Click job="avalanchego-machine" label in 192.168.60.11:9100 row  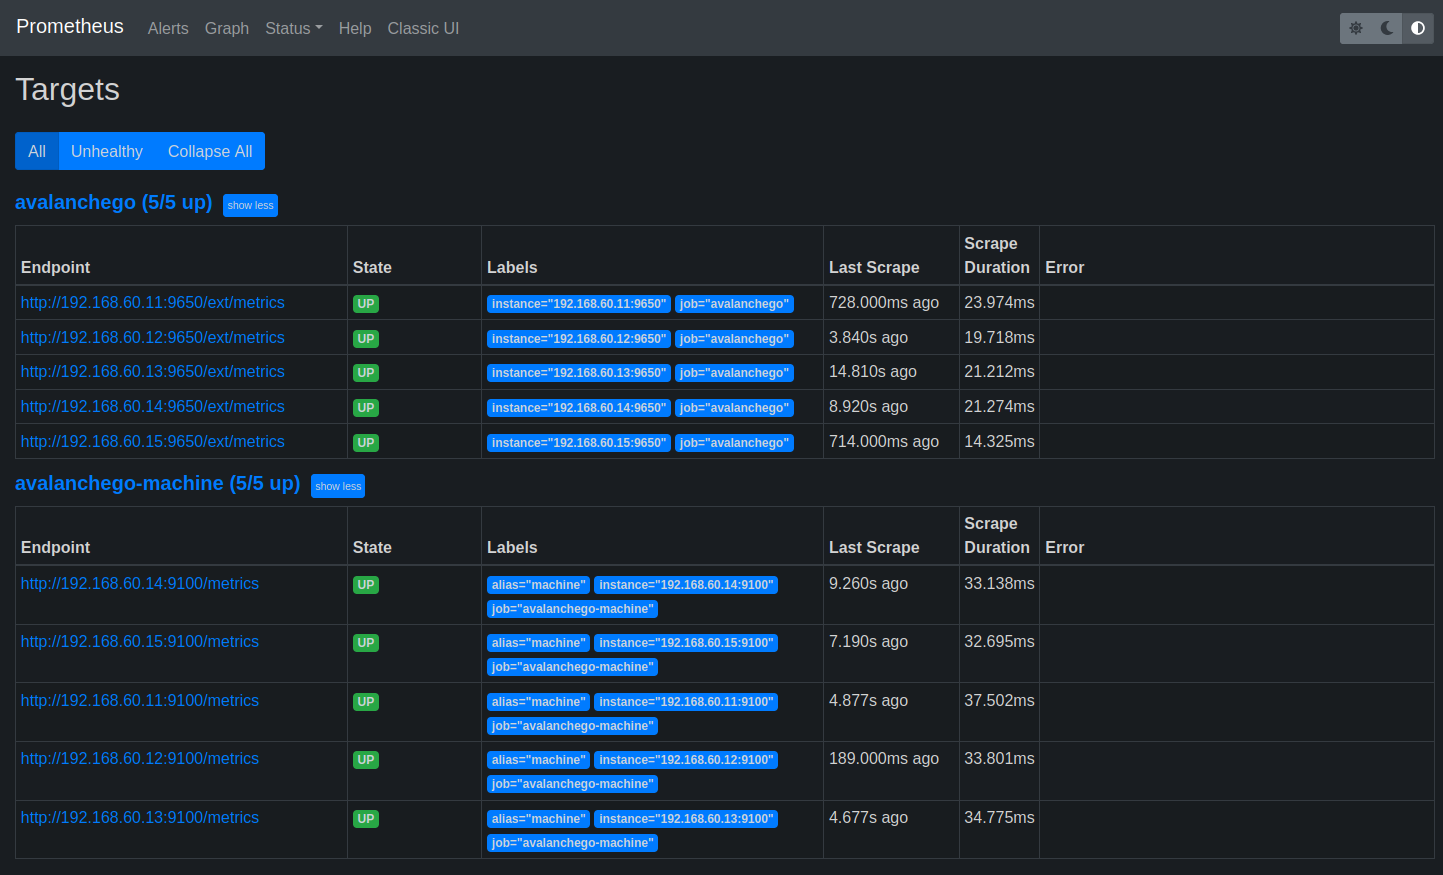(x=573, y=726)
